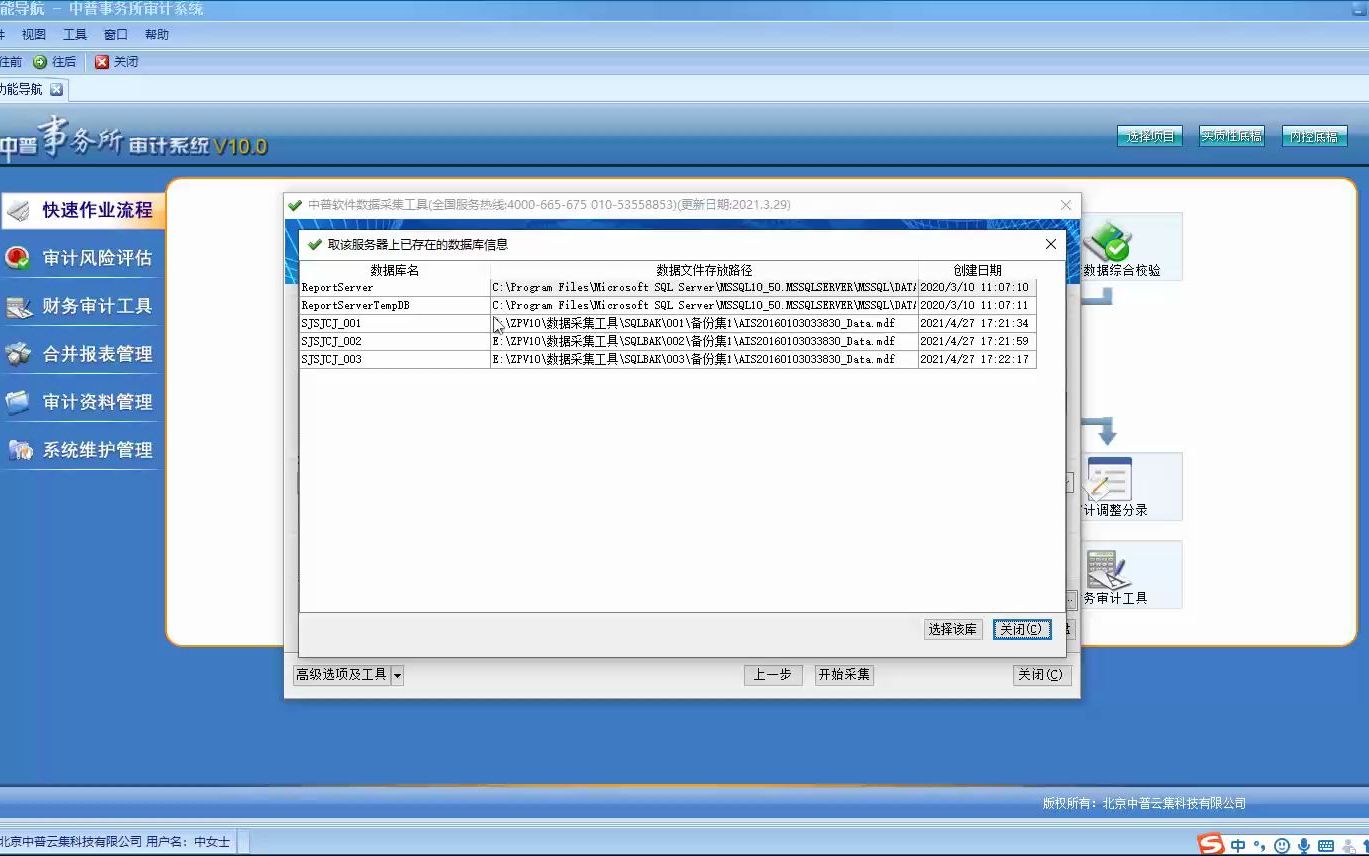The image size is (1369, 856).
Task: Click the 选择该库 button
Action: pyautogui.click(x=952, y=629)
